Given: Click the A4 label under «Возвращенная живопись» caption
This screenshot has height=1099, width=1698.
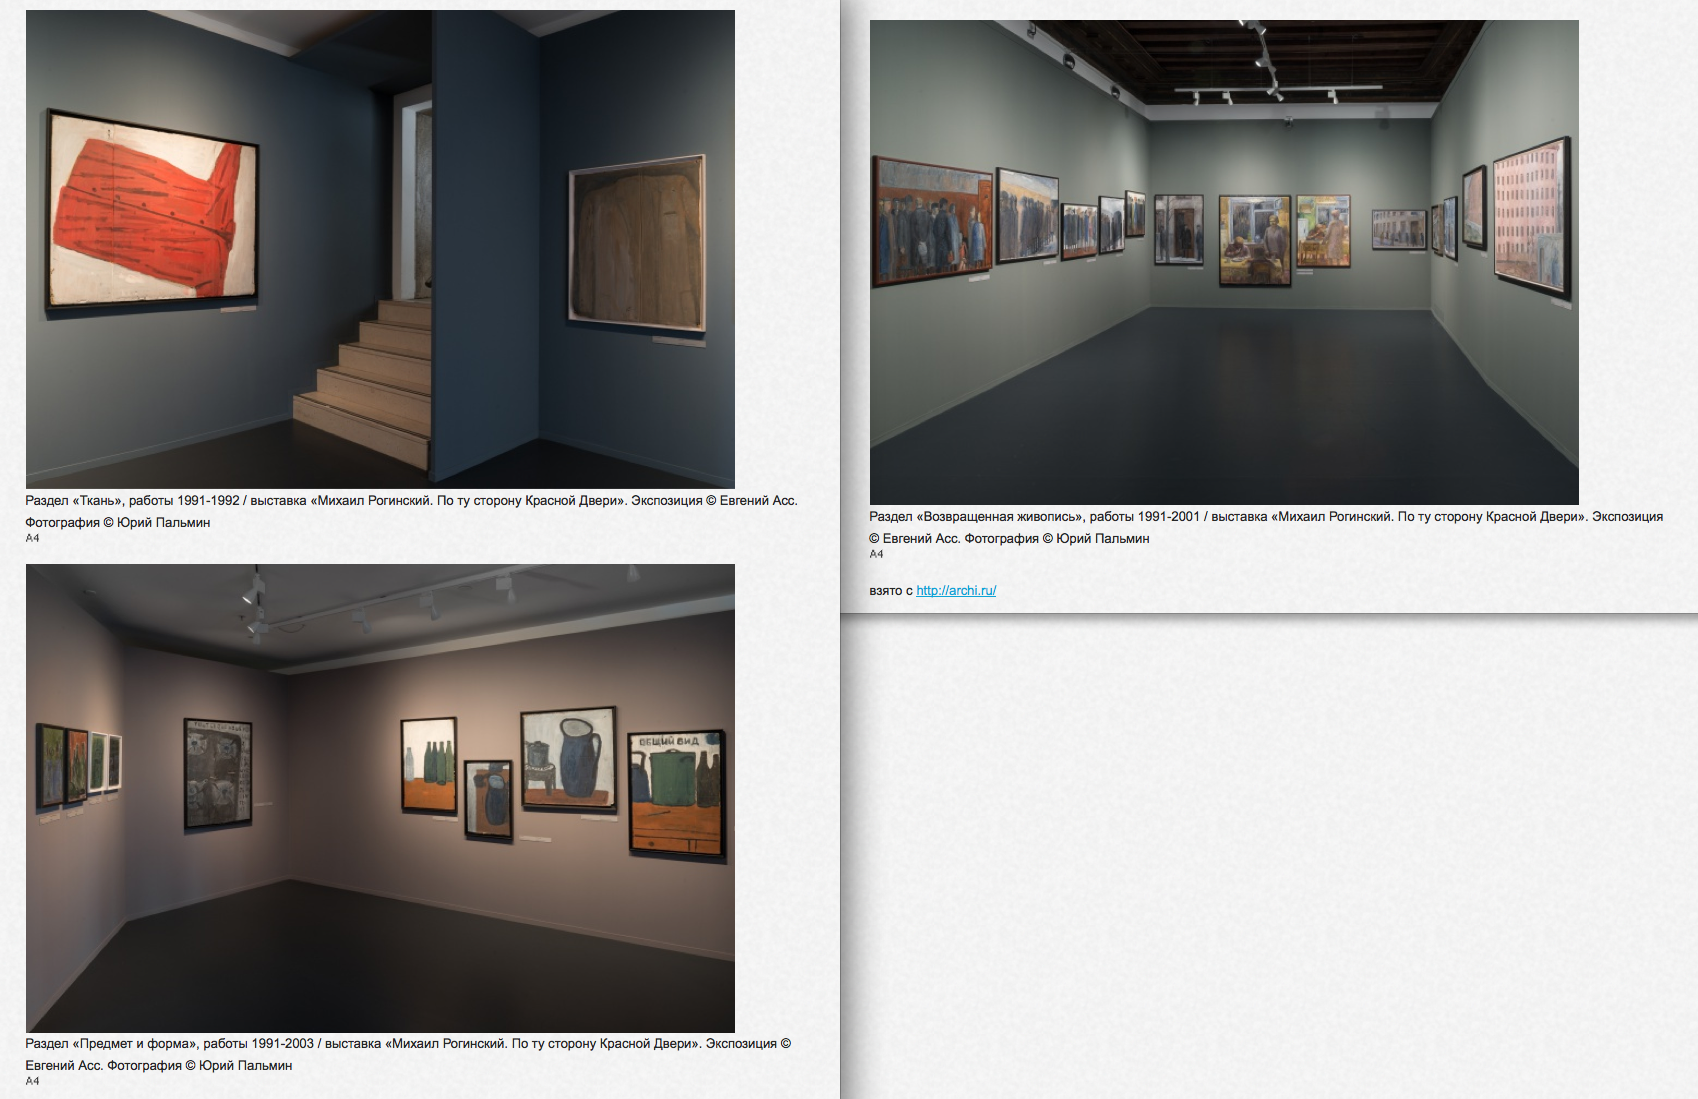Looking at the screenshot, I should (x=876, y=554).
